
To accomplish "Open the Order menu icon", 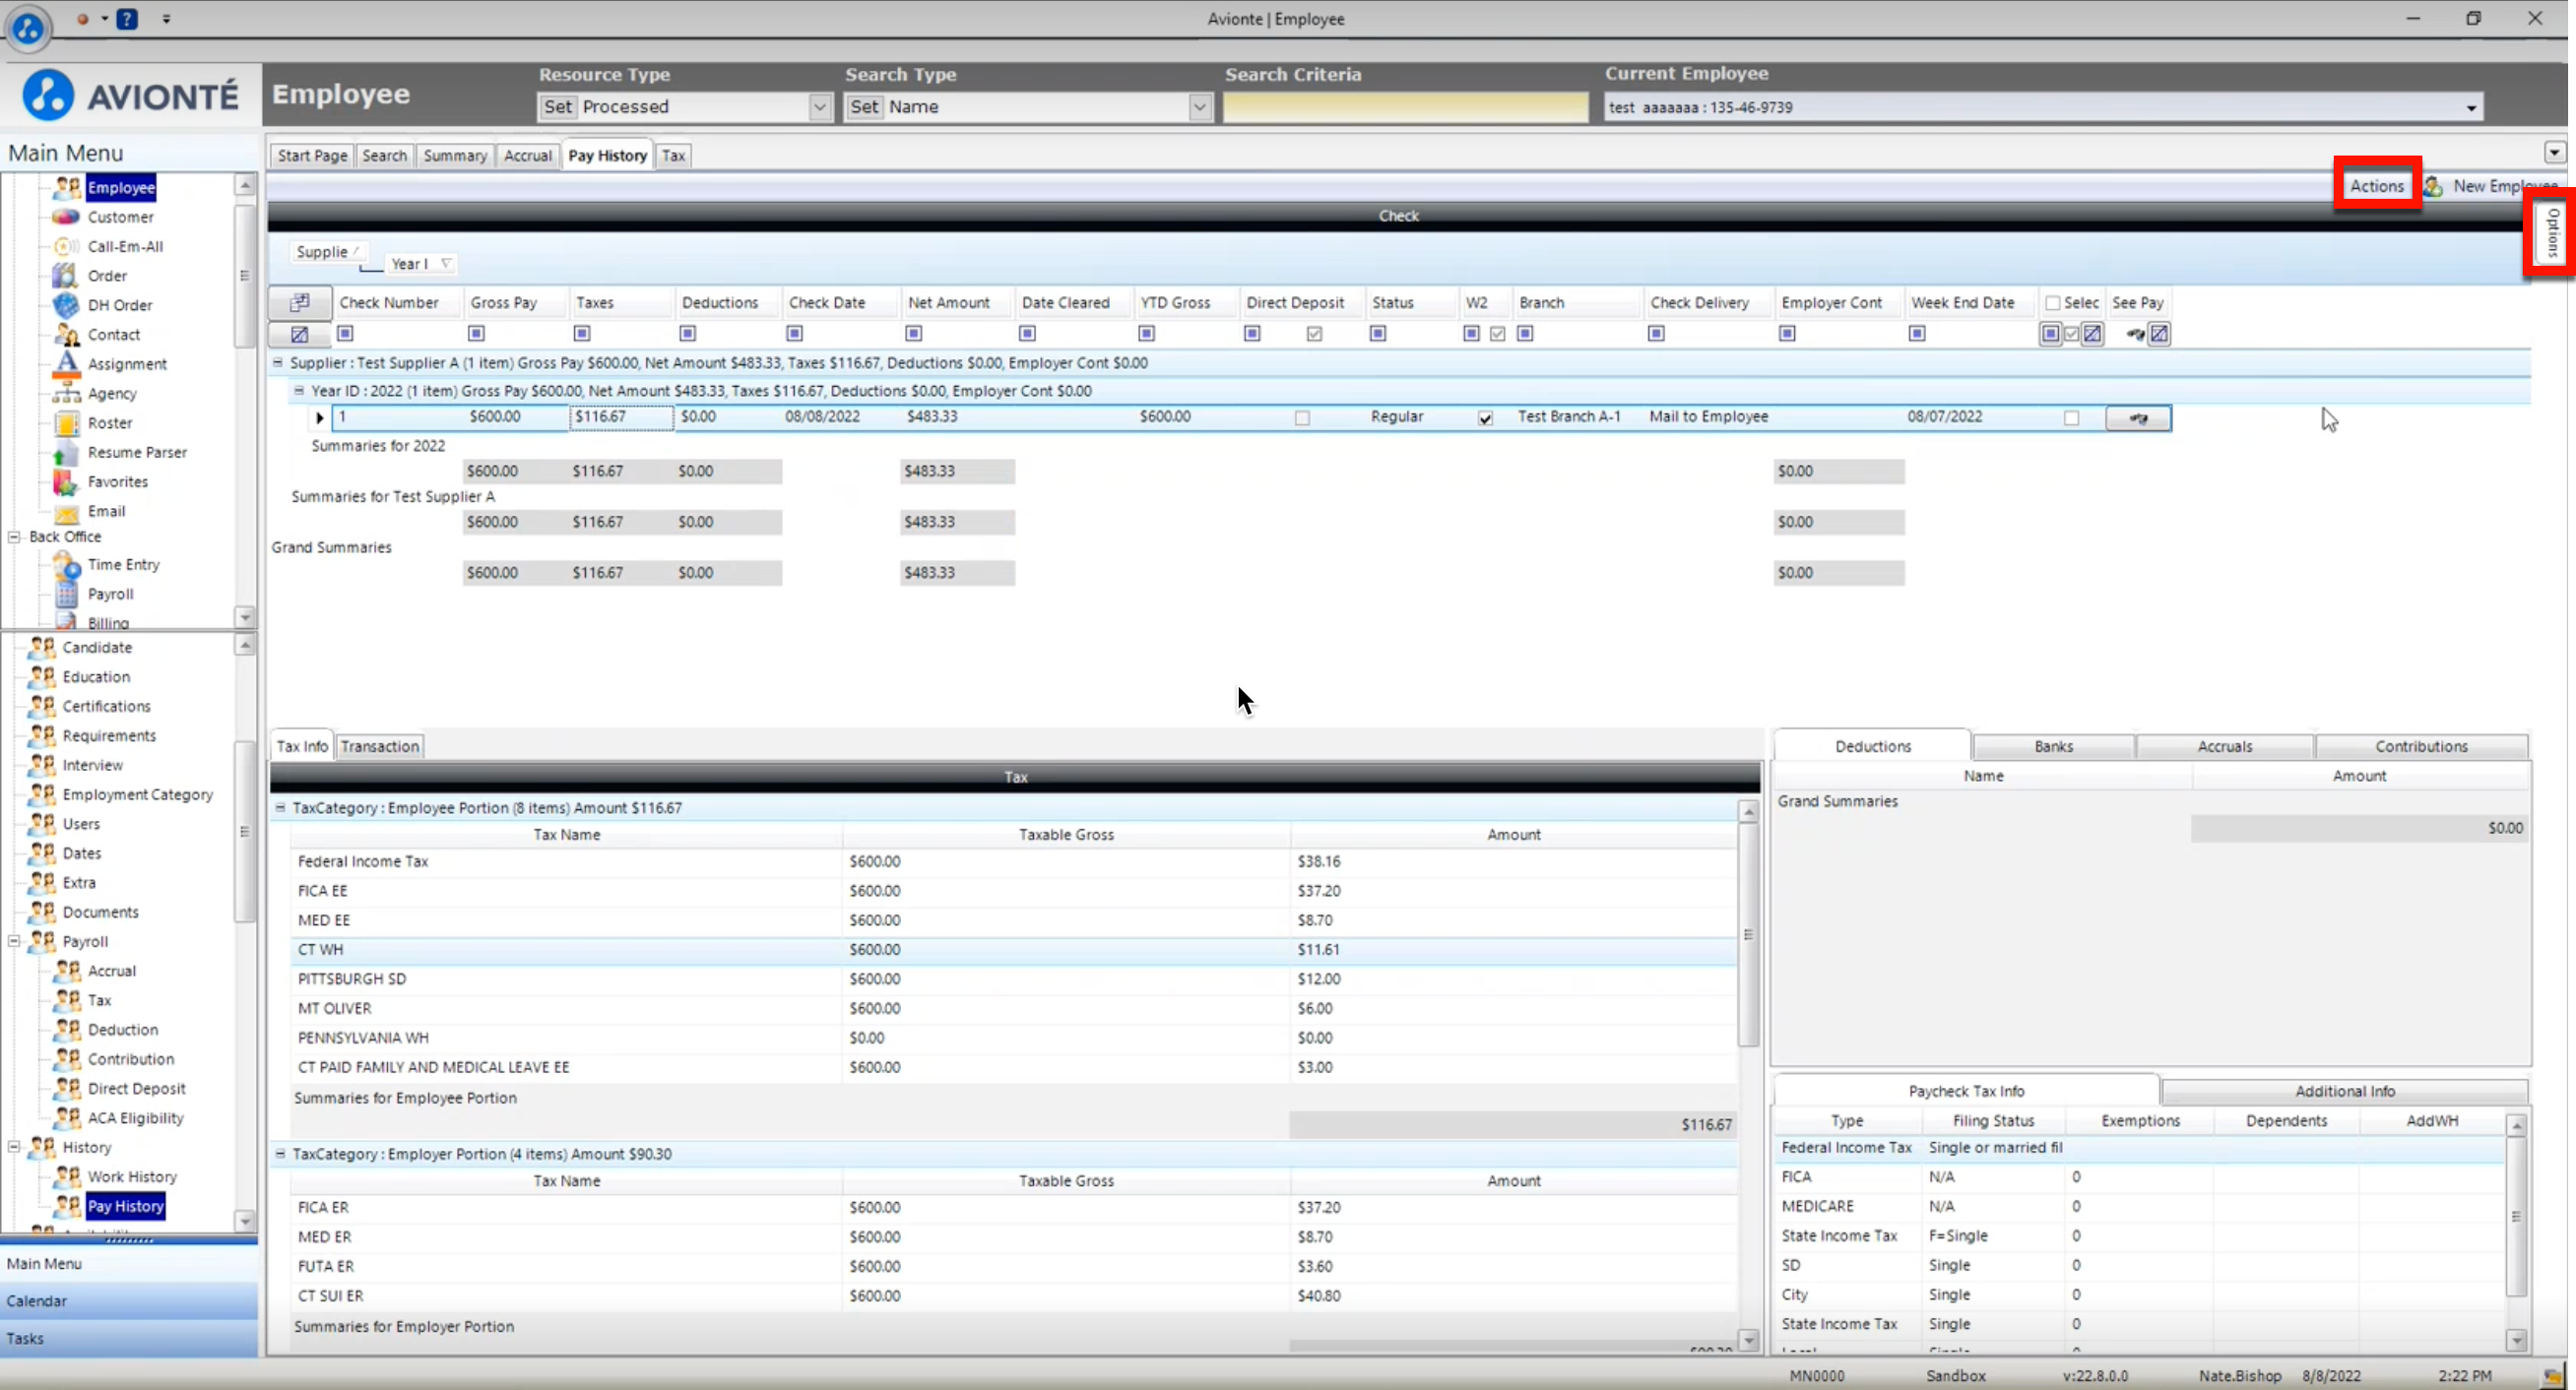I will 66,275.
